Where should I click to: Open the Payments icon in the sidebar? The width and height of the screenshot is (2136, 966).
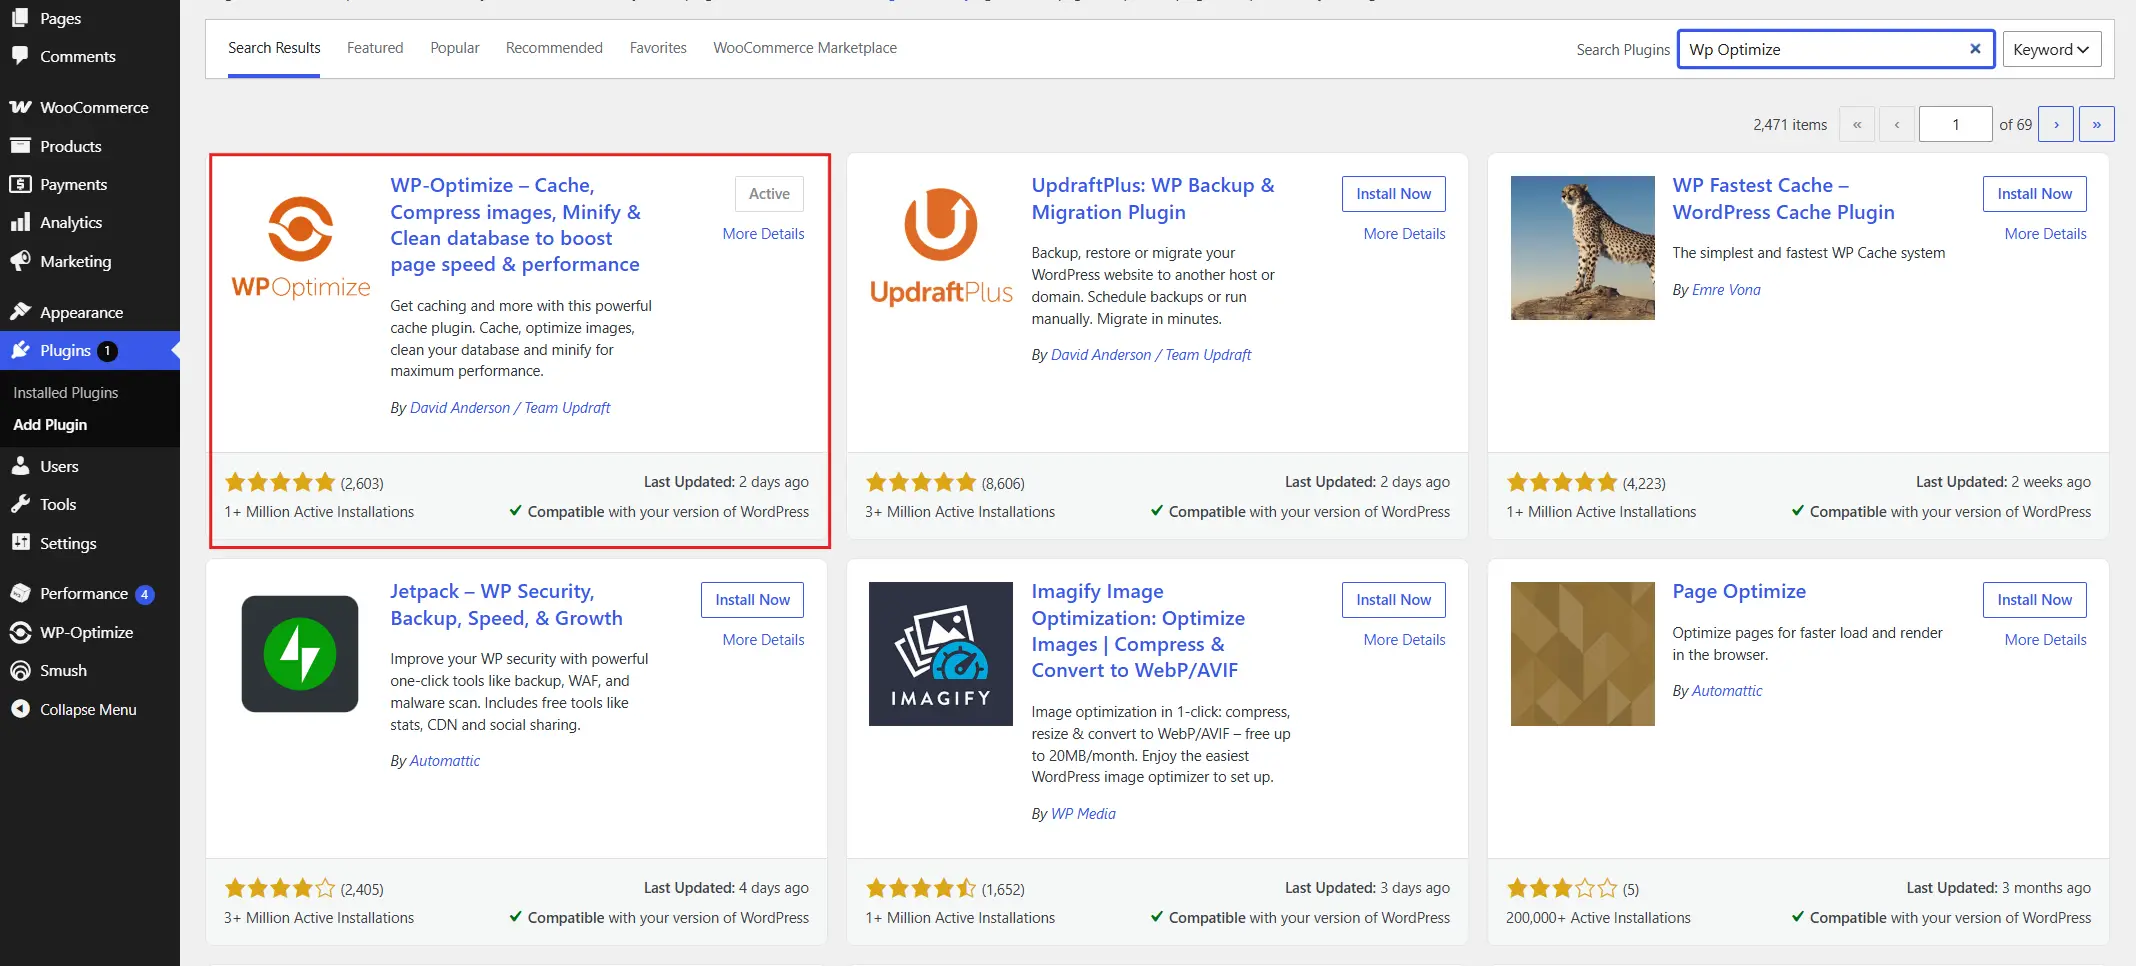(20, 184)
